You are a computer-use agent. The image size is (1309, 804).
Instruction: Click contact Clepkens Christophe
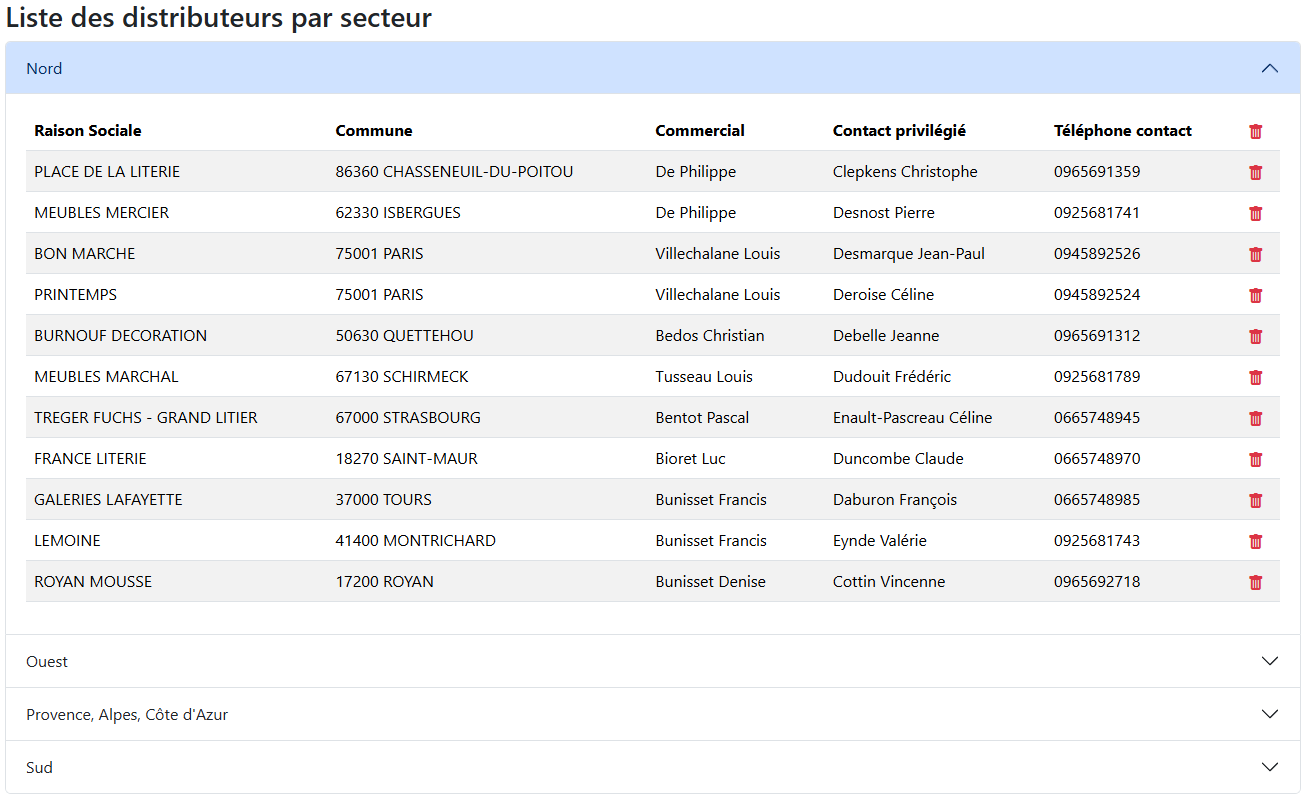coord(905,171)
